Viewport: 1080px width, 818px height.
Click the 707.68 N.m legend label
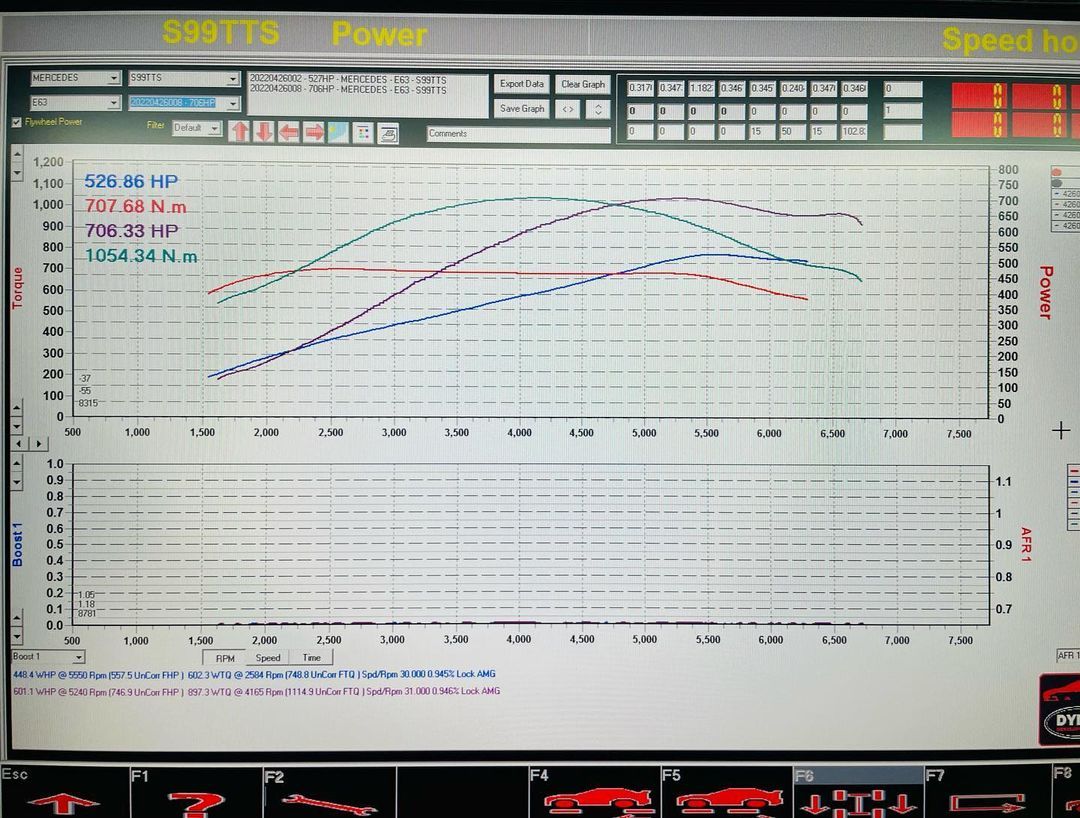click(x=136, y=206)
